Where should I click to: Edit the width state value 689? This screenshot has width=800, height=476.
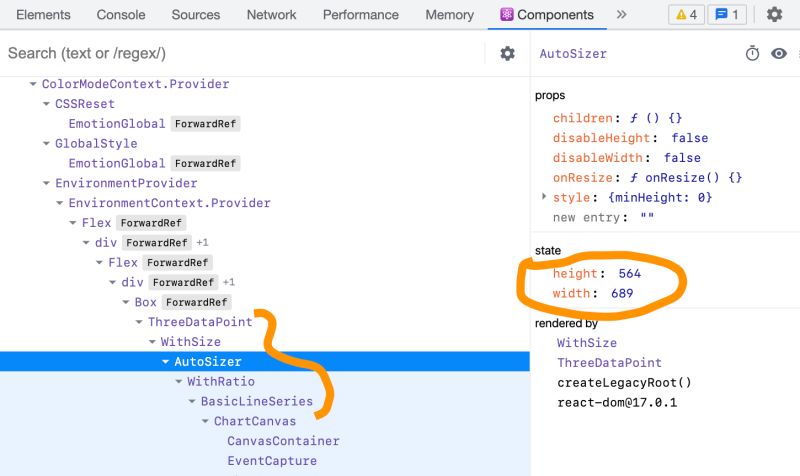coord(622,293)
